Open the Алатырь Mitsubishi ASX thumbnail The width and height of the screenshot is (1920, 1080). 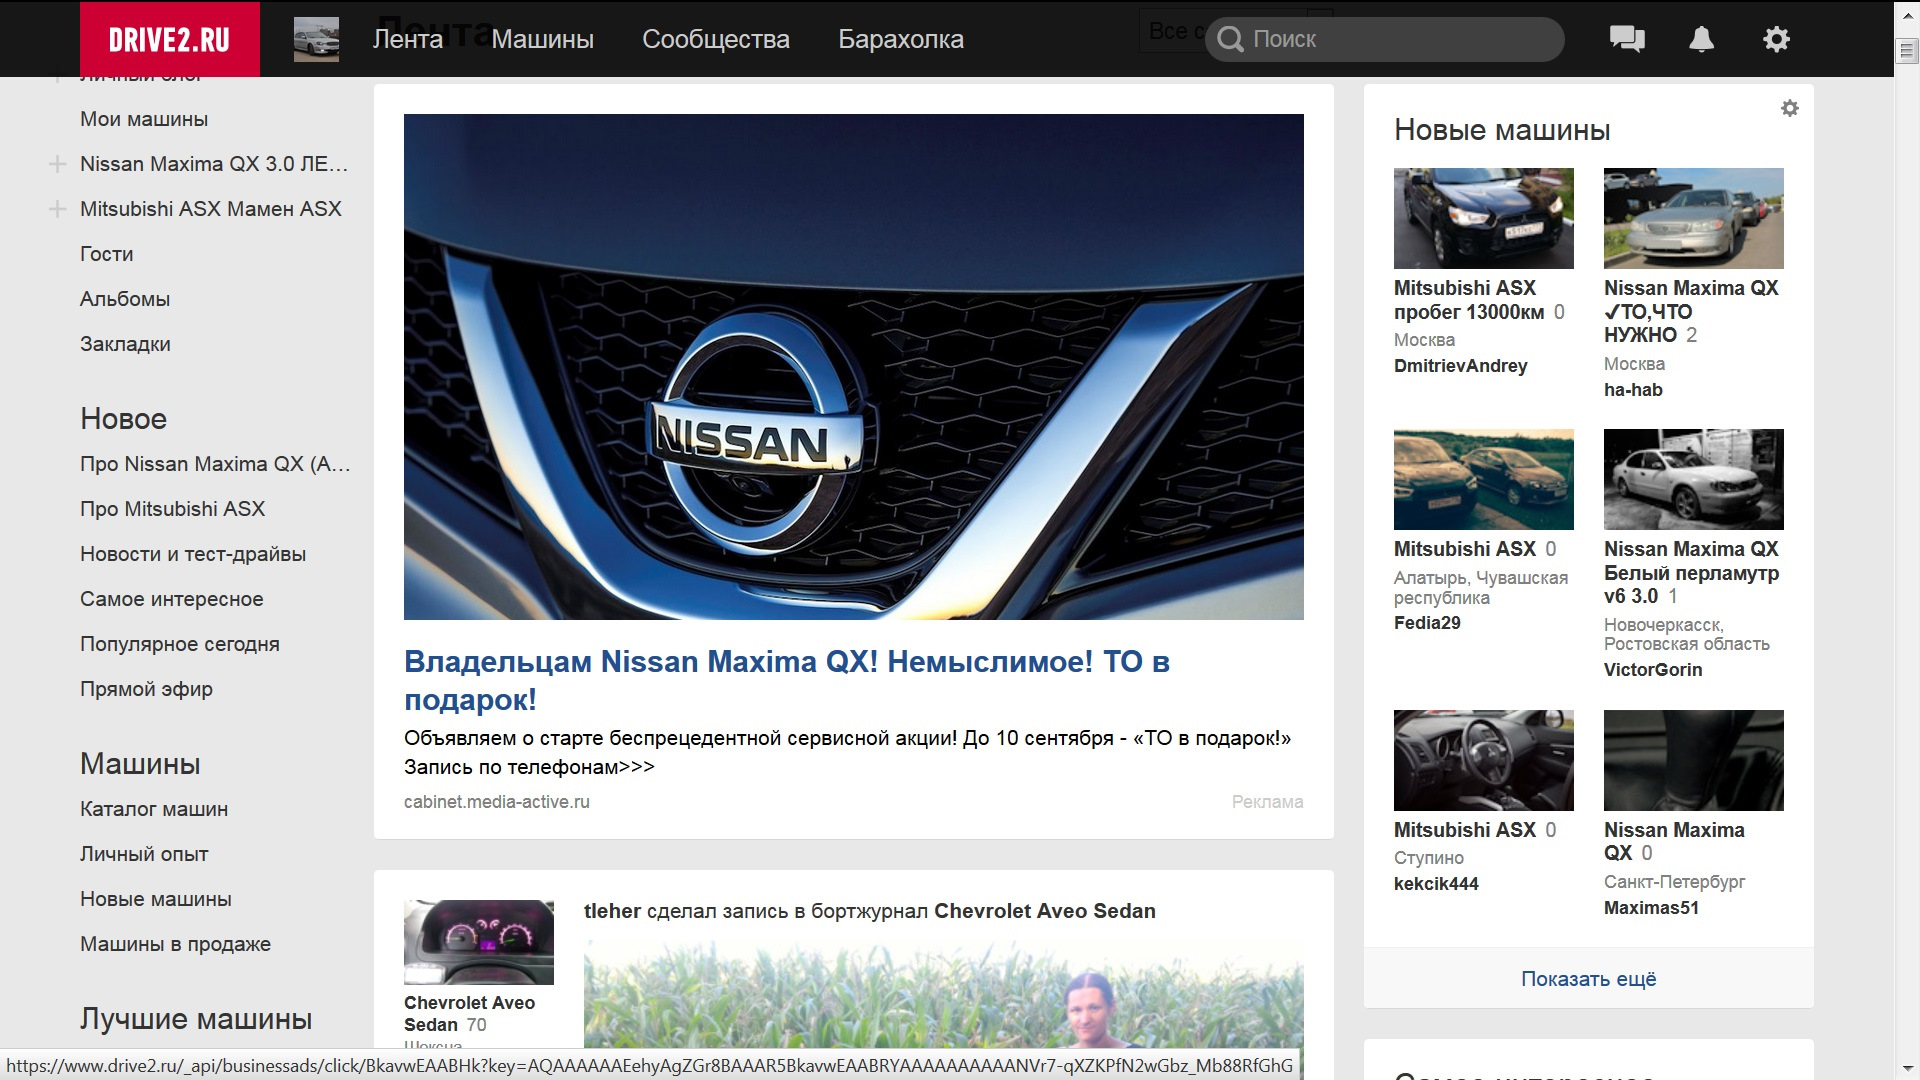click(x=1484, y=479)
